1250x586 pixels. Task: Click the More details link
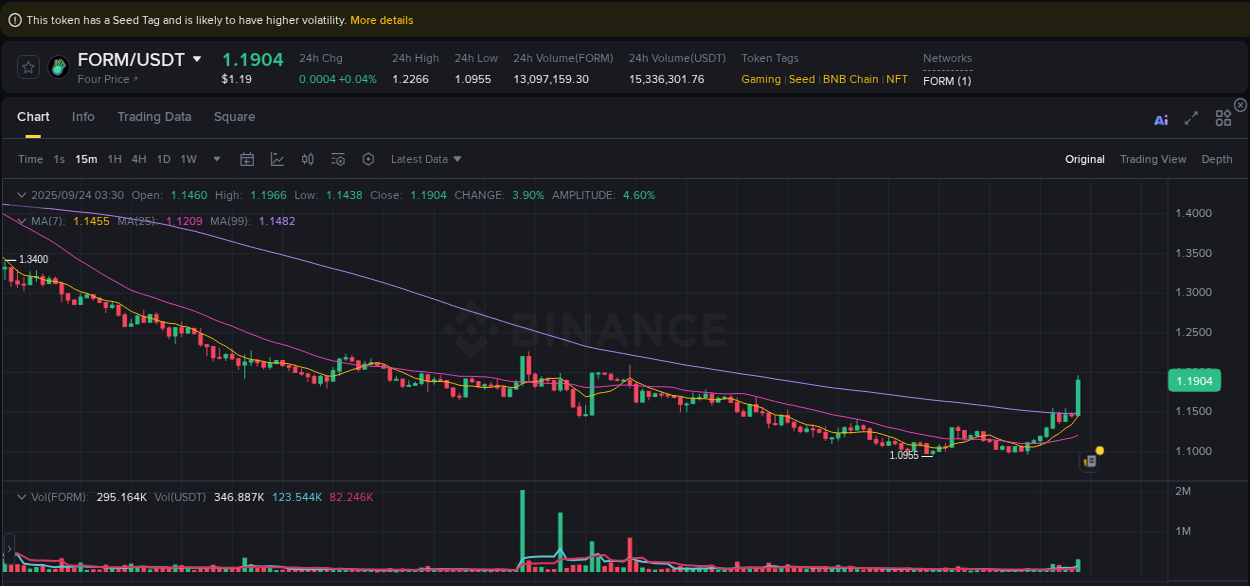click(x=382, y=19)
